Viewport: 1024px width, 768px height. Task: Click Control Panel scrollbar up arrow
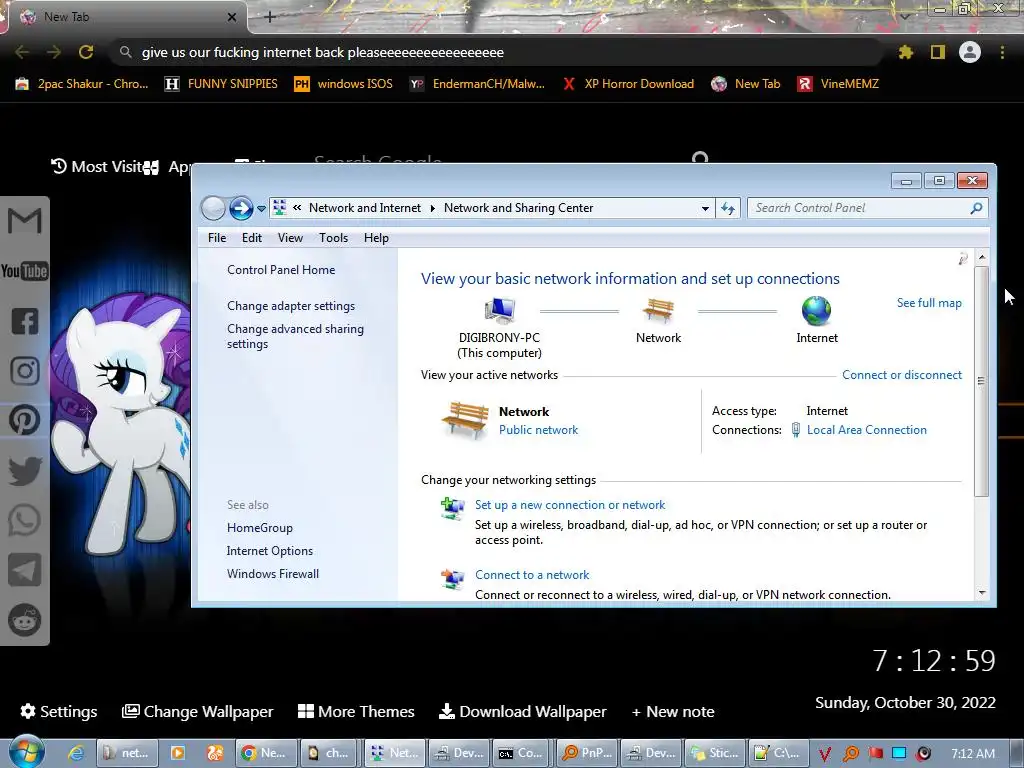point(982,257)
